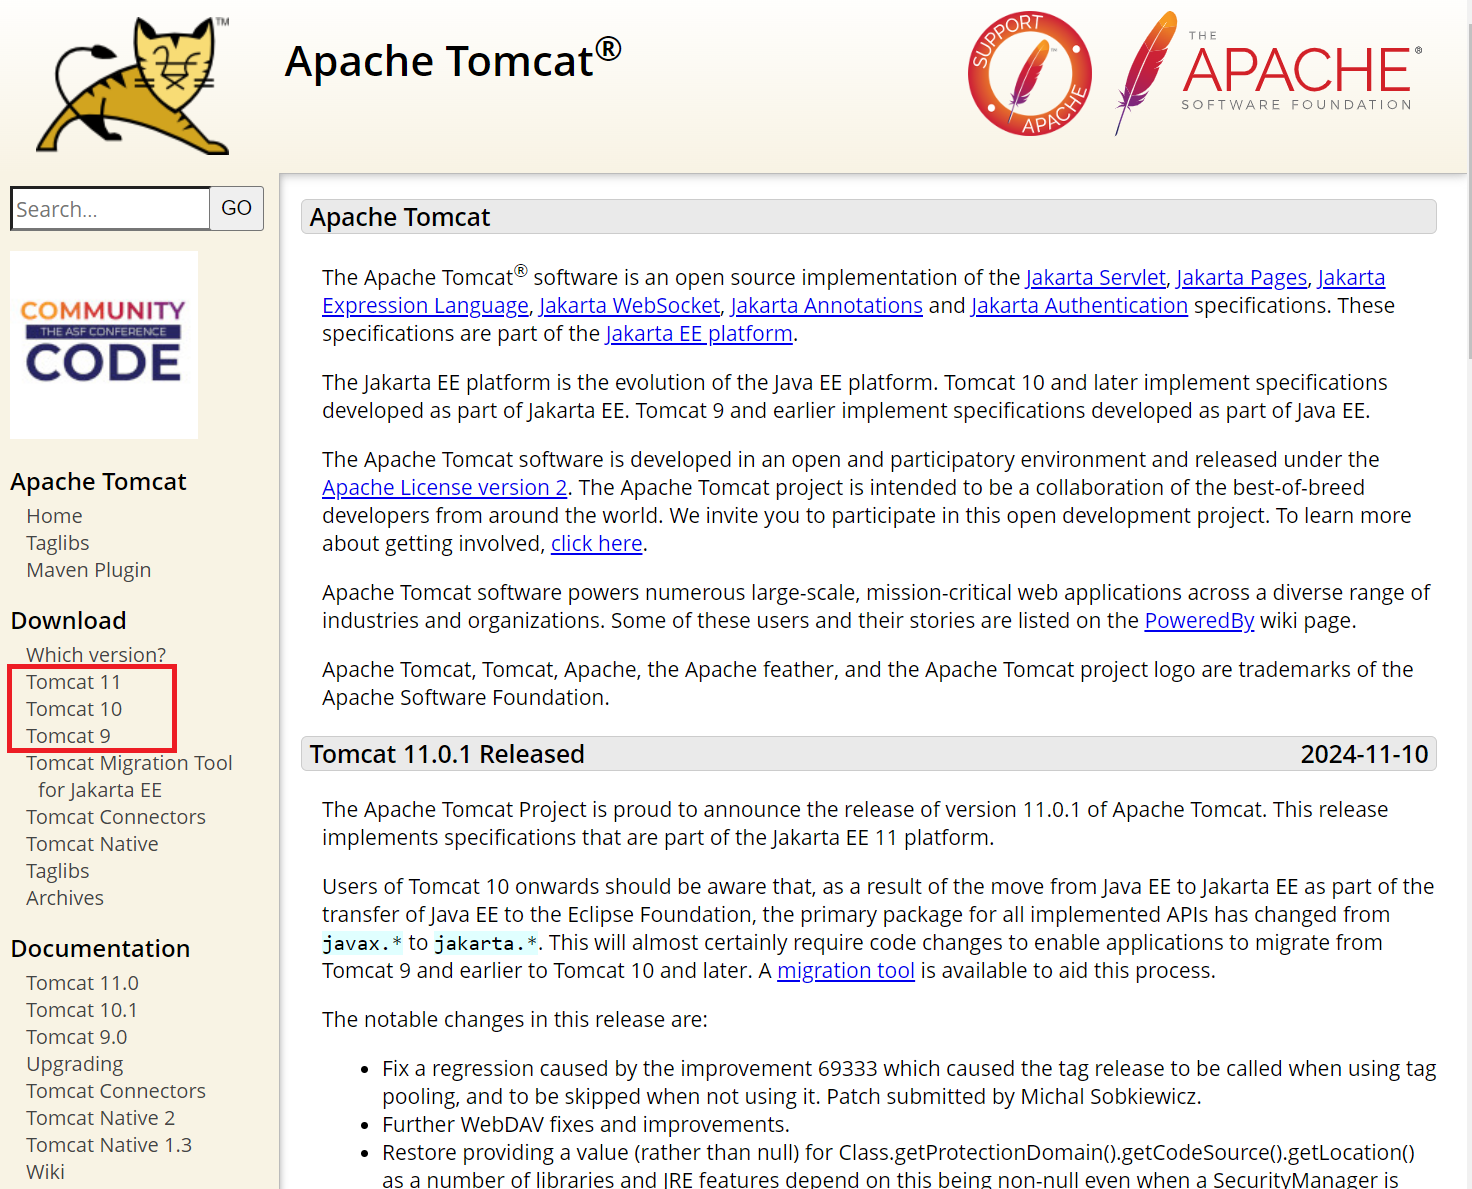Screen dimensions: 1472x1189
Task: Follow the Jakarta EE platform link
Action: coord(699,334)
